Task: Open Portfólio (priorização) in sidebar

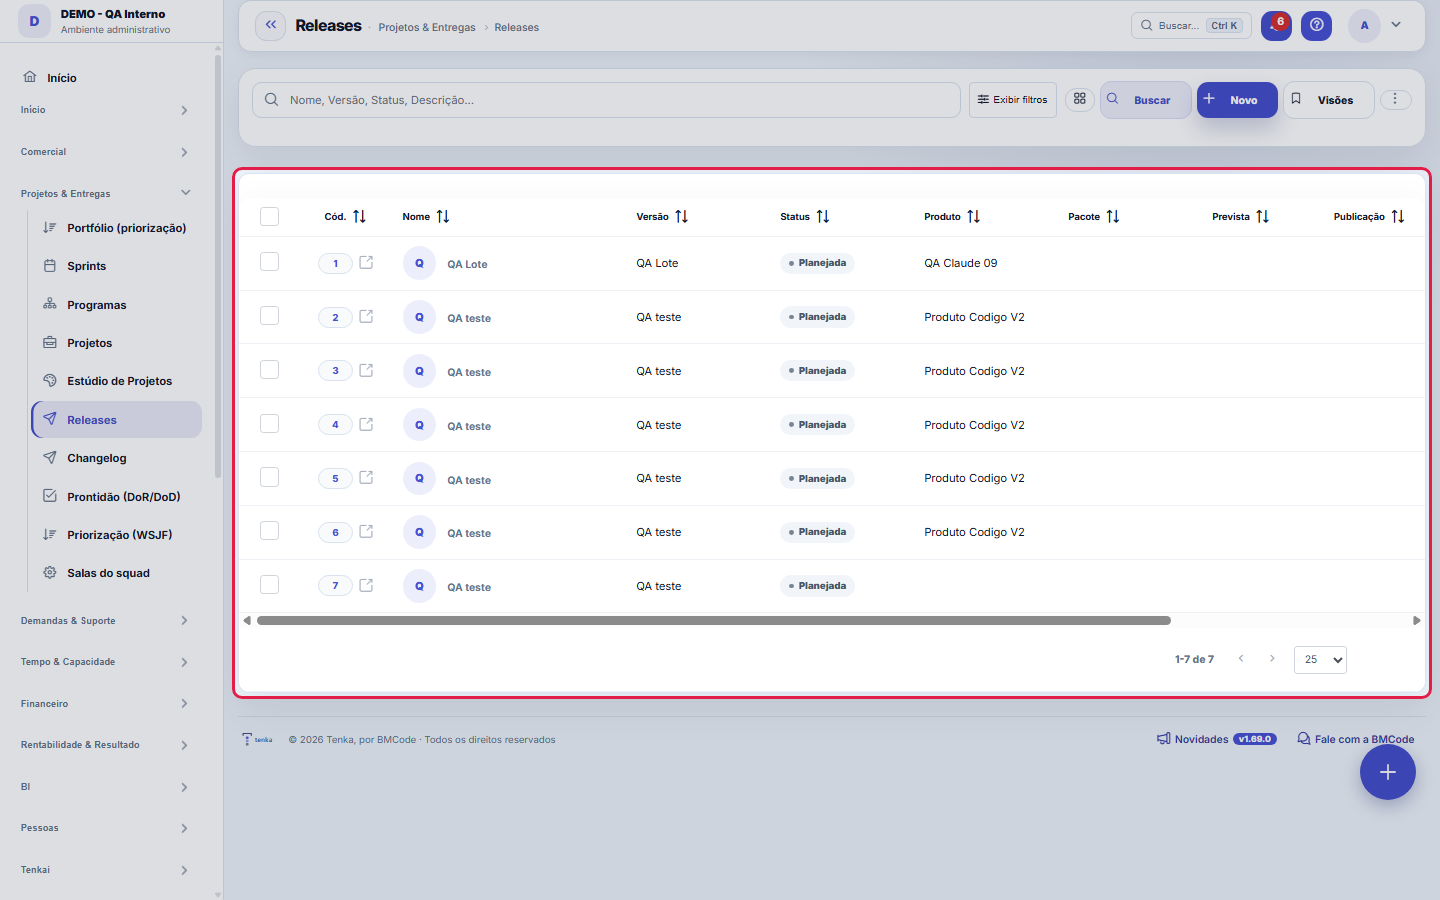Action: click(117, 228)
